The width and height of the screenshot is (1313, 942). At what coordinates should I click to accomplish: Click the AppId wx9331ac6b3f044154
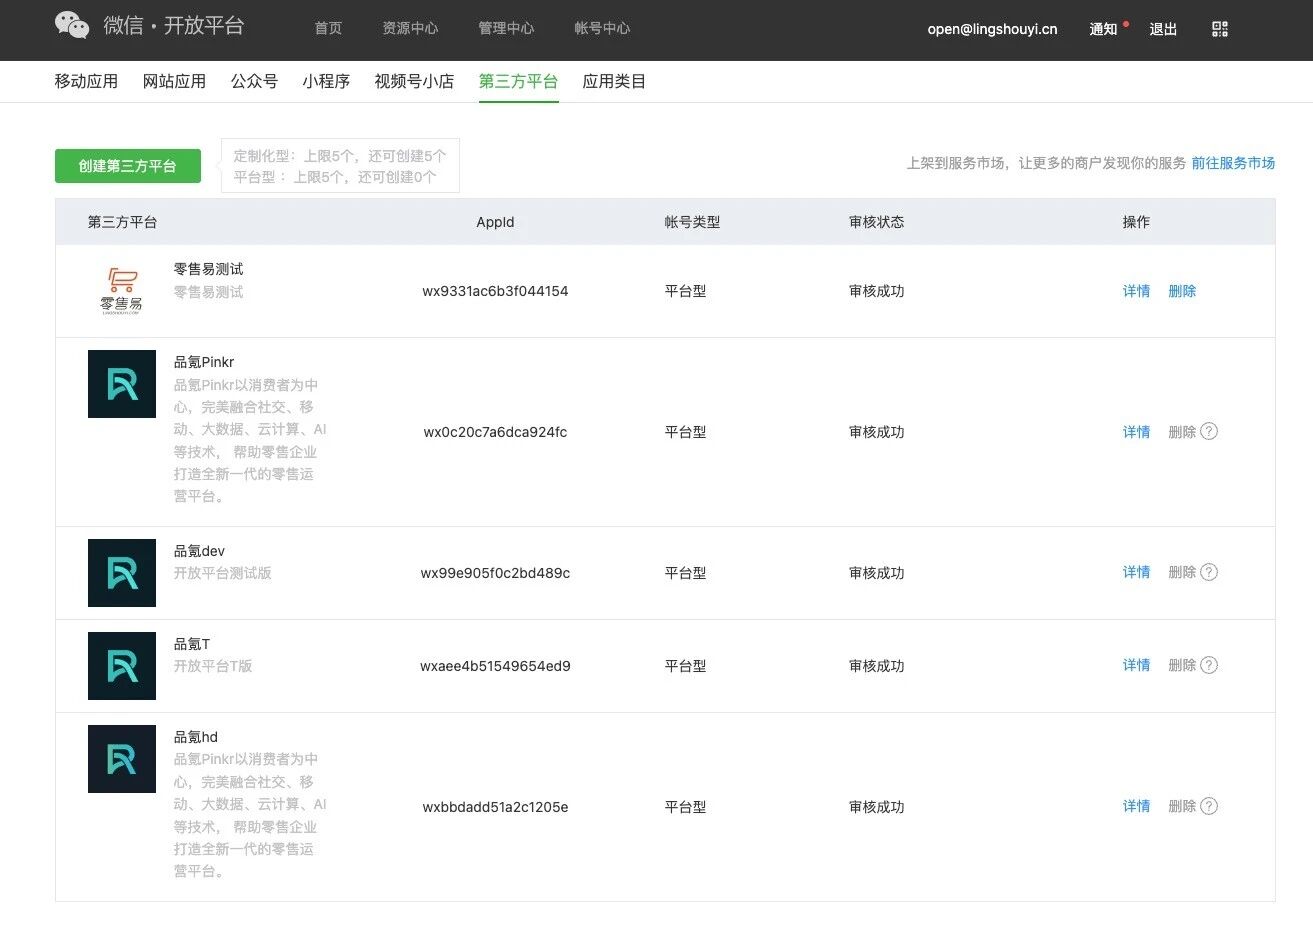(x=495, y=291)
